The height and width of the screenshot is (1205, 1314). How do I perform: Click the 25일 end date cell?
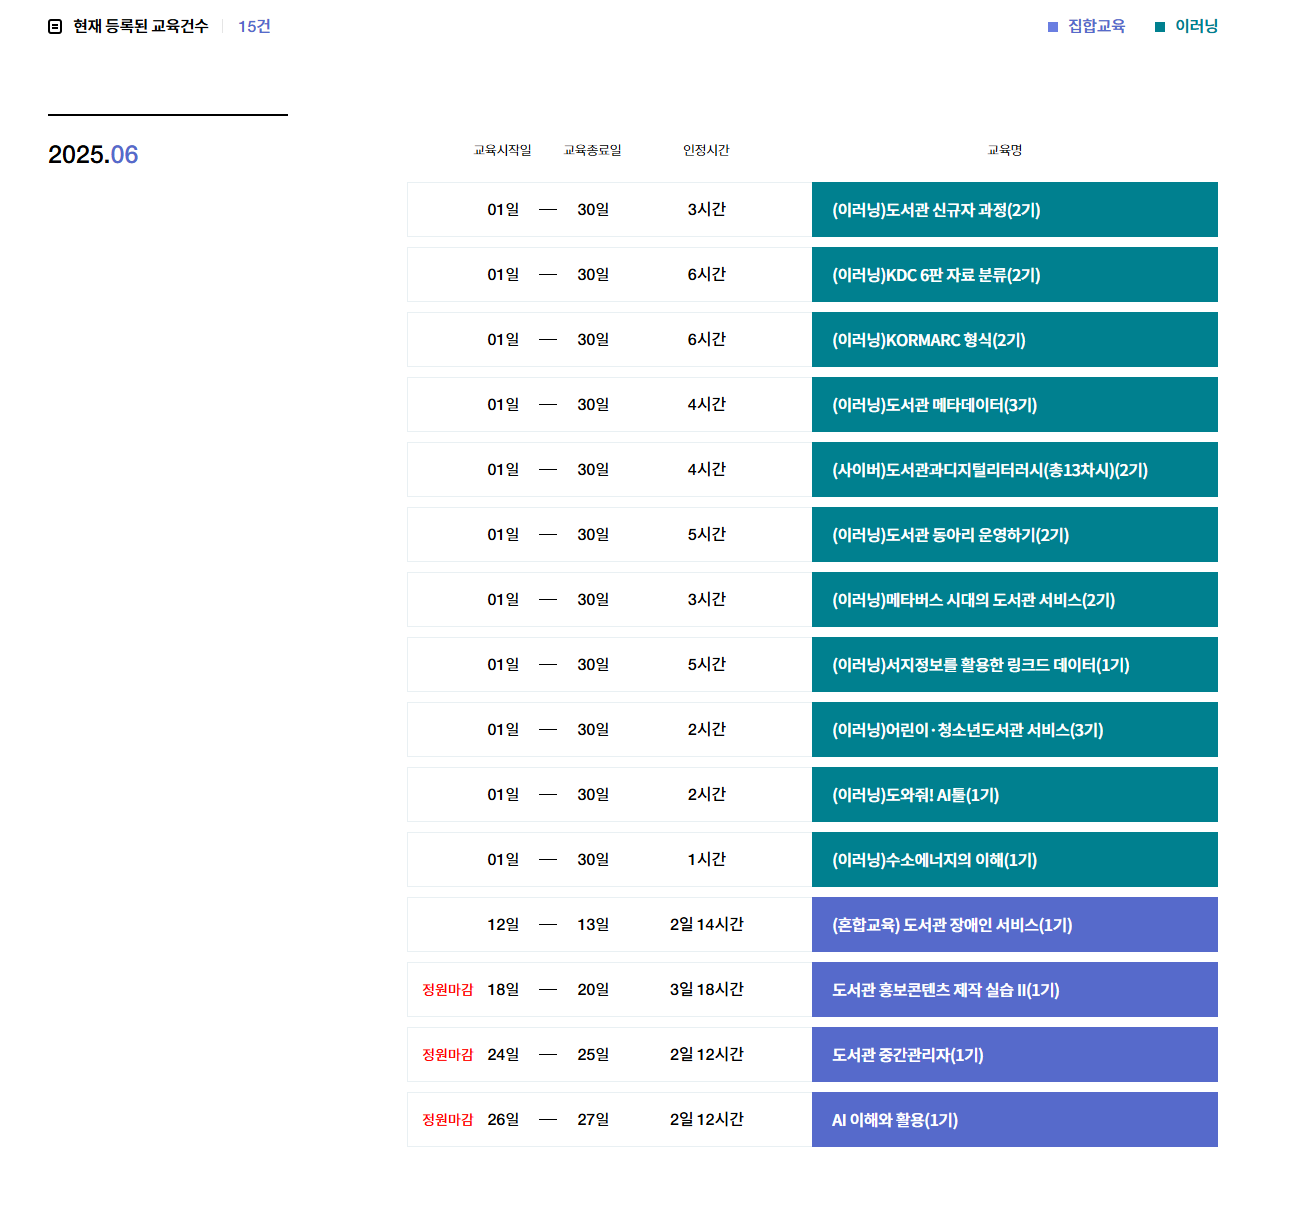(x=593, y=1055)
